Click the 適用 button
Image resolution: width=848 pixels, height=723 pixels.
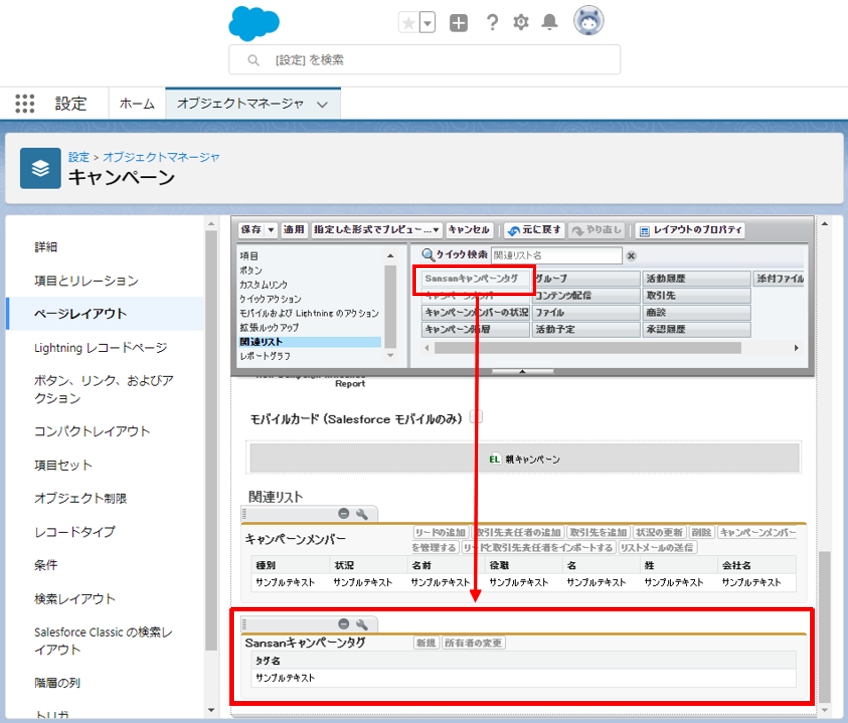point(293,230)
